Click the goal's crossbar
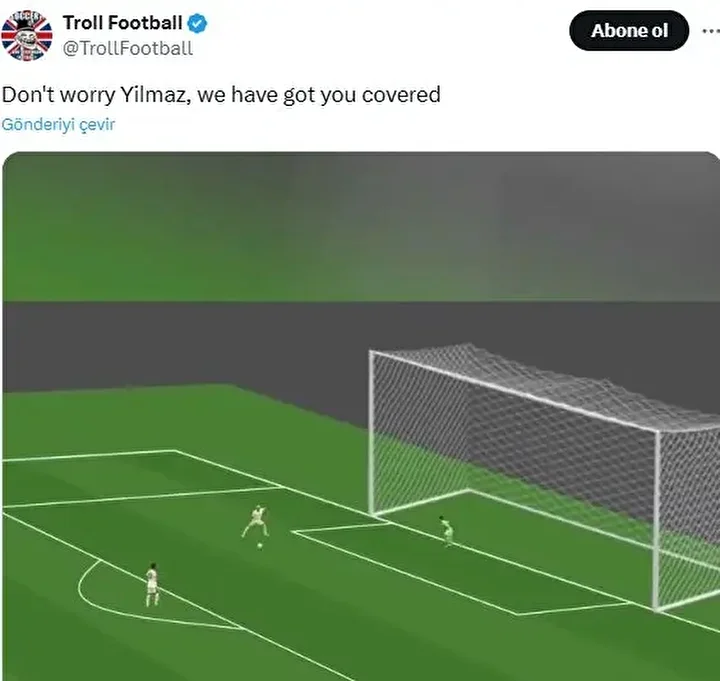 510,390
